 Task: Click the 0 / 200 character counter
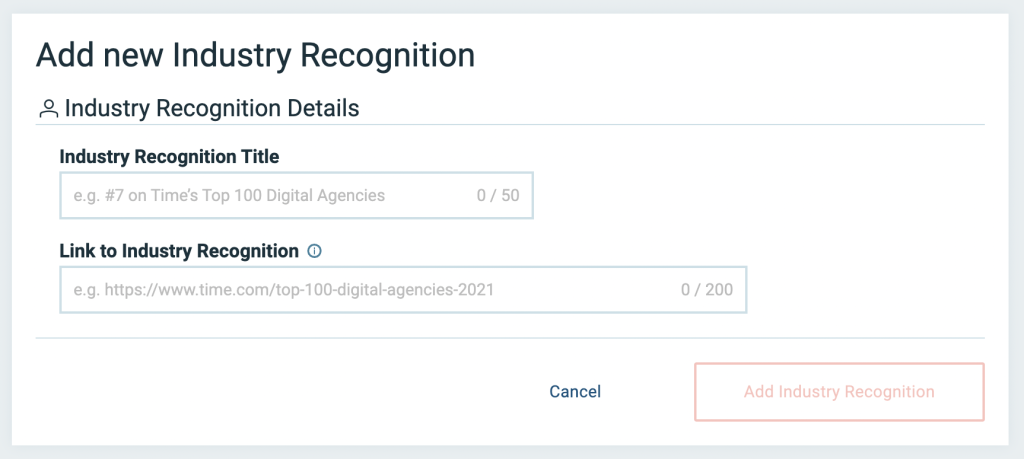pos(707,289)
